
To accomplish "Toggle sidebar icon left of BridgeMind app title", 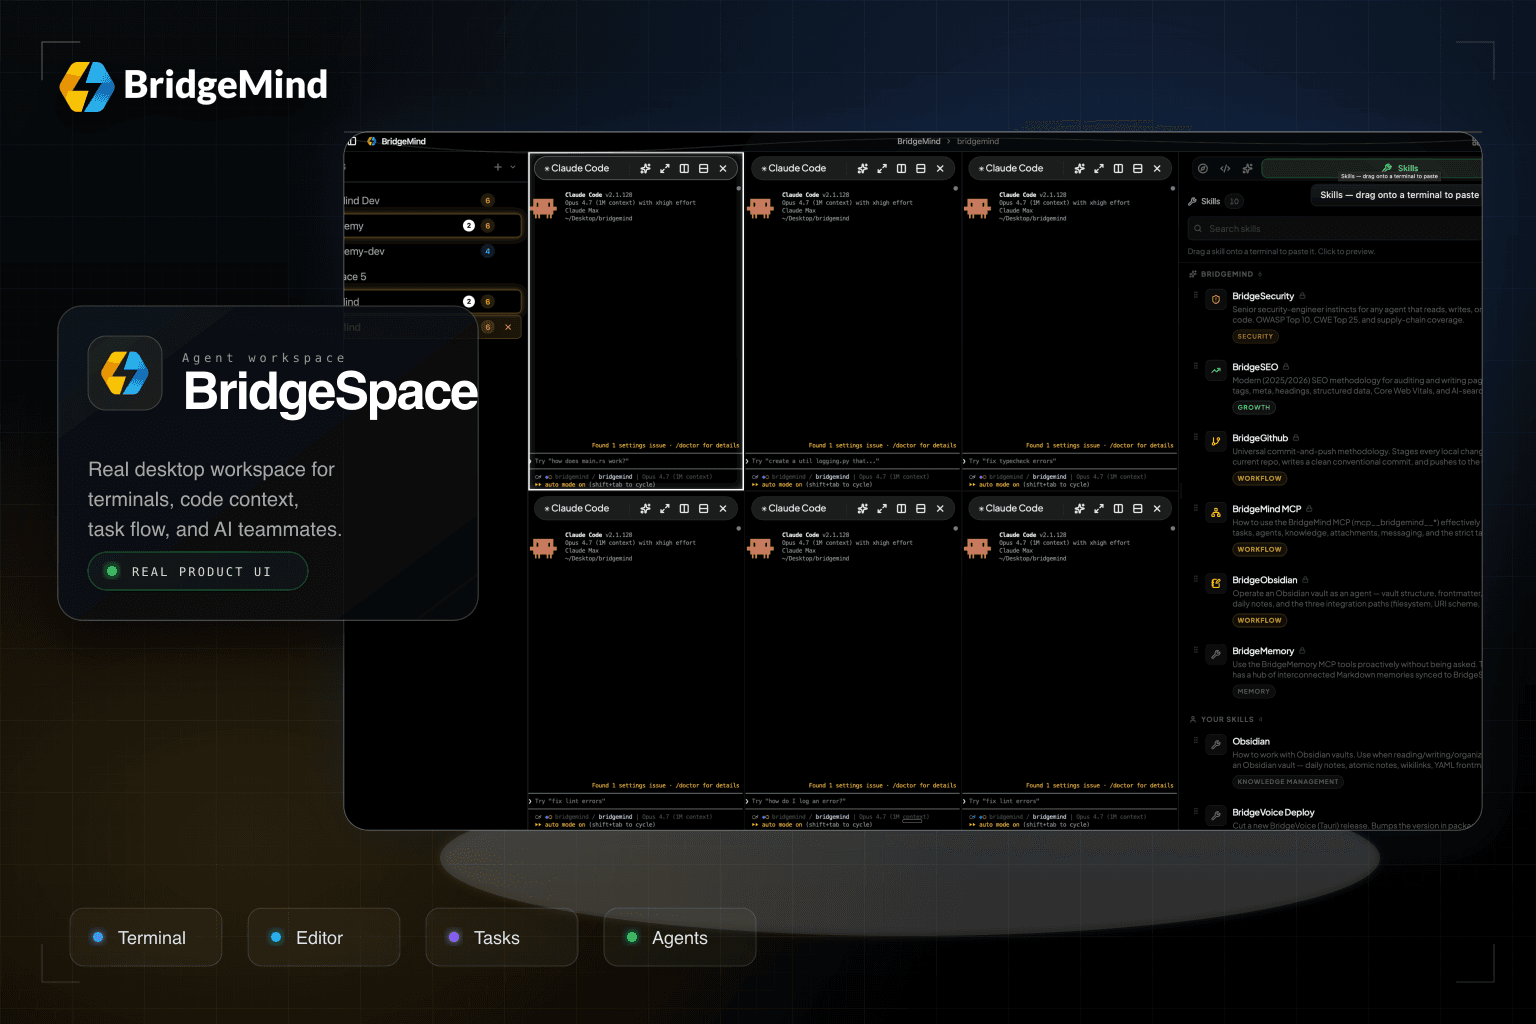I will (x=352, y=141).
